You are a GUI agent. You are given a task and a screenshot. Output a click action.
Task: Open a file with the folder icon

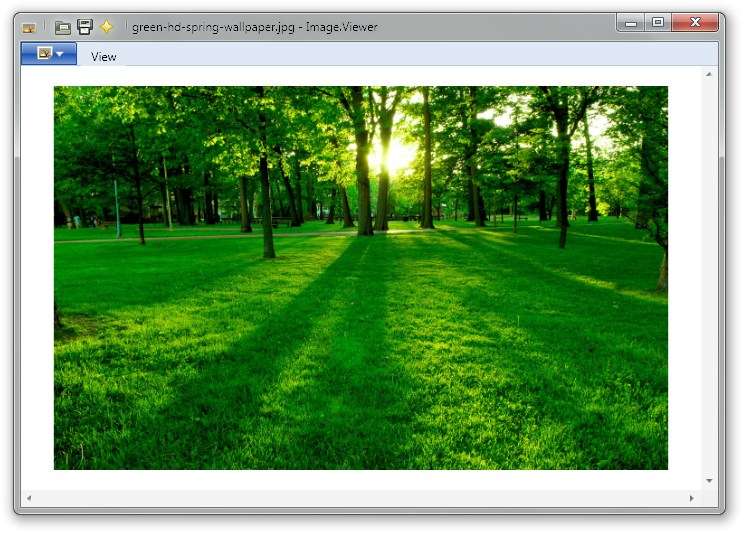click(x=63, y=28)
